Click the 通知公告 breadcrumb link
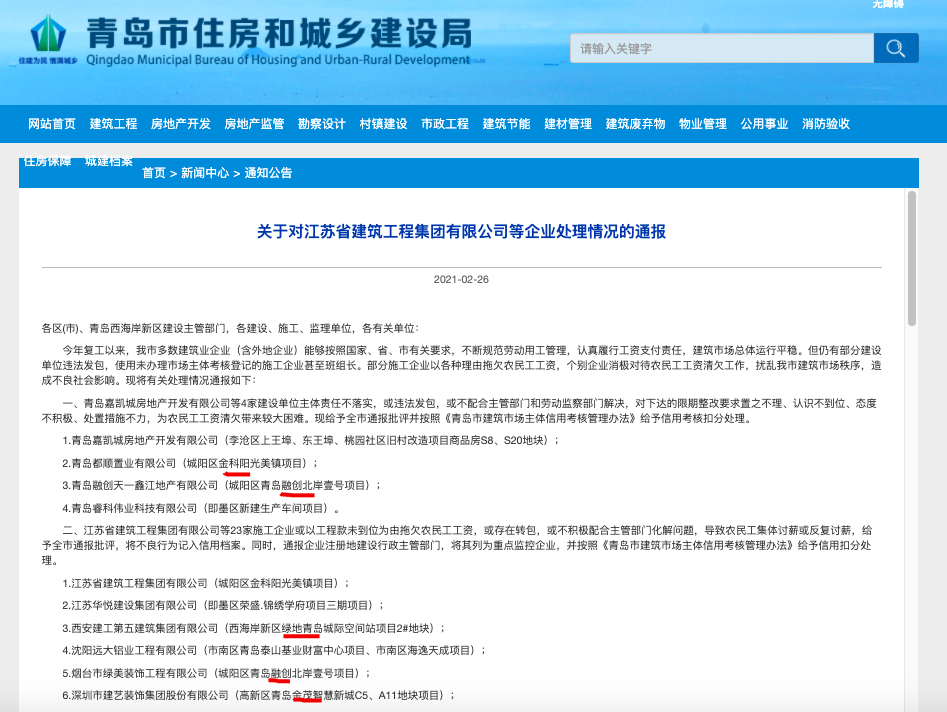 [x=269, y=173]
